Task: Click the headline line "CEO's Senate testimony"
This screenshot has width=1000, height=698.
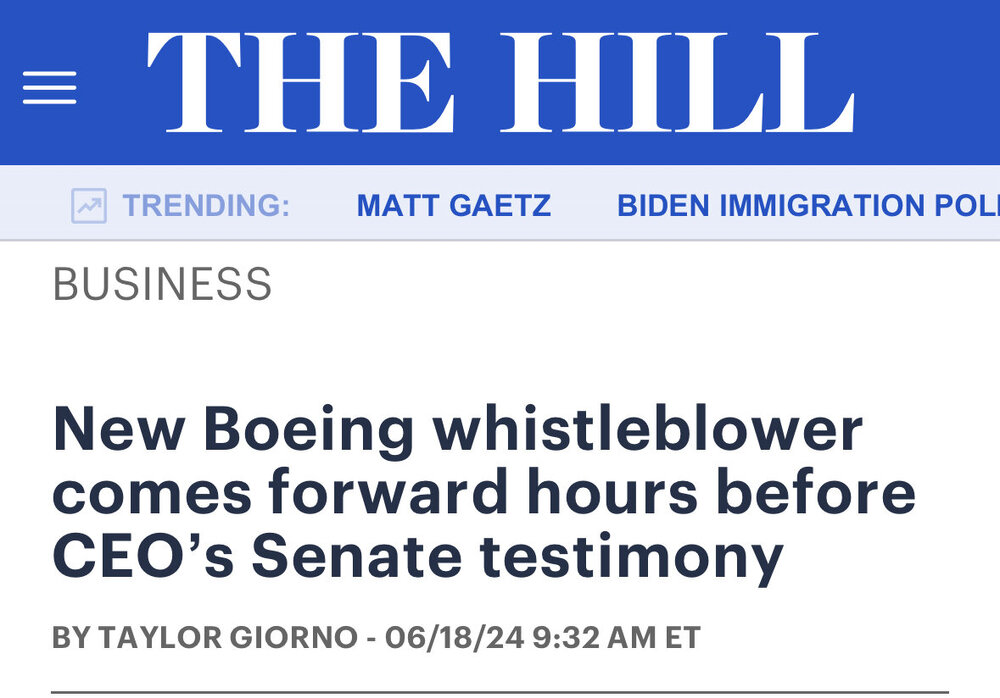Action: (417, 557)
